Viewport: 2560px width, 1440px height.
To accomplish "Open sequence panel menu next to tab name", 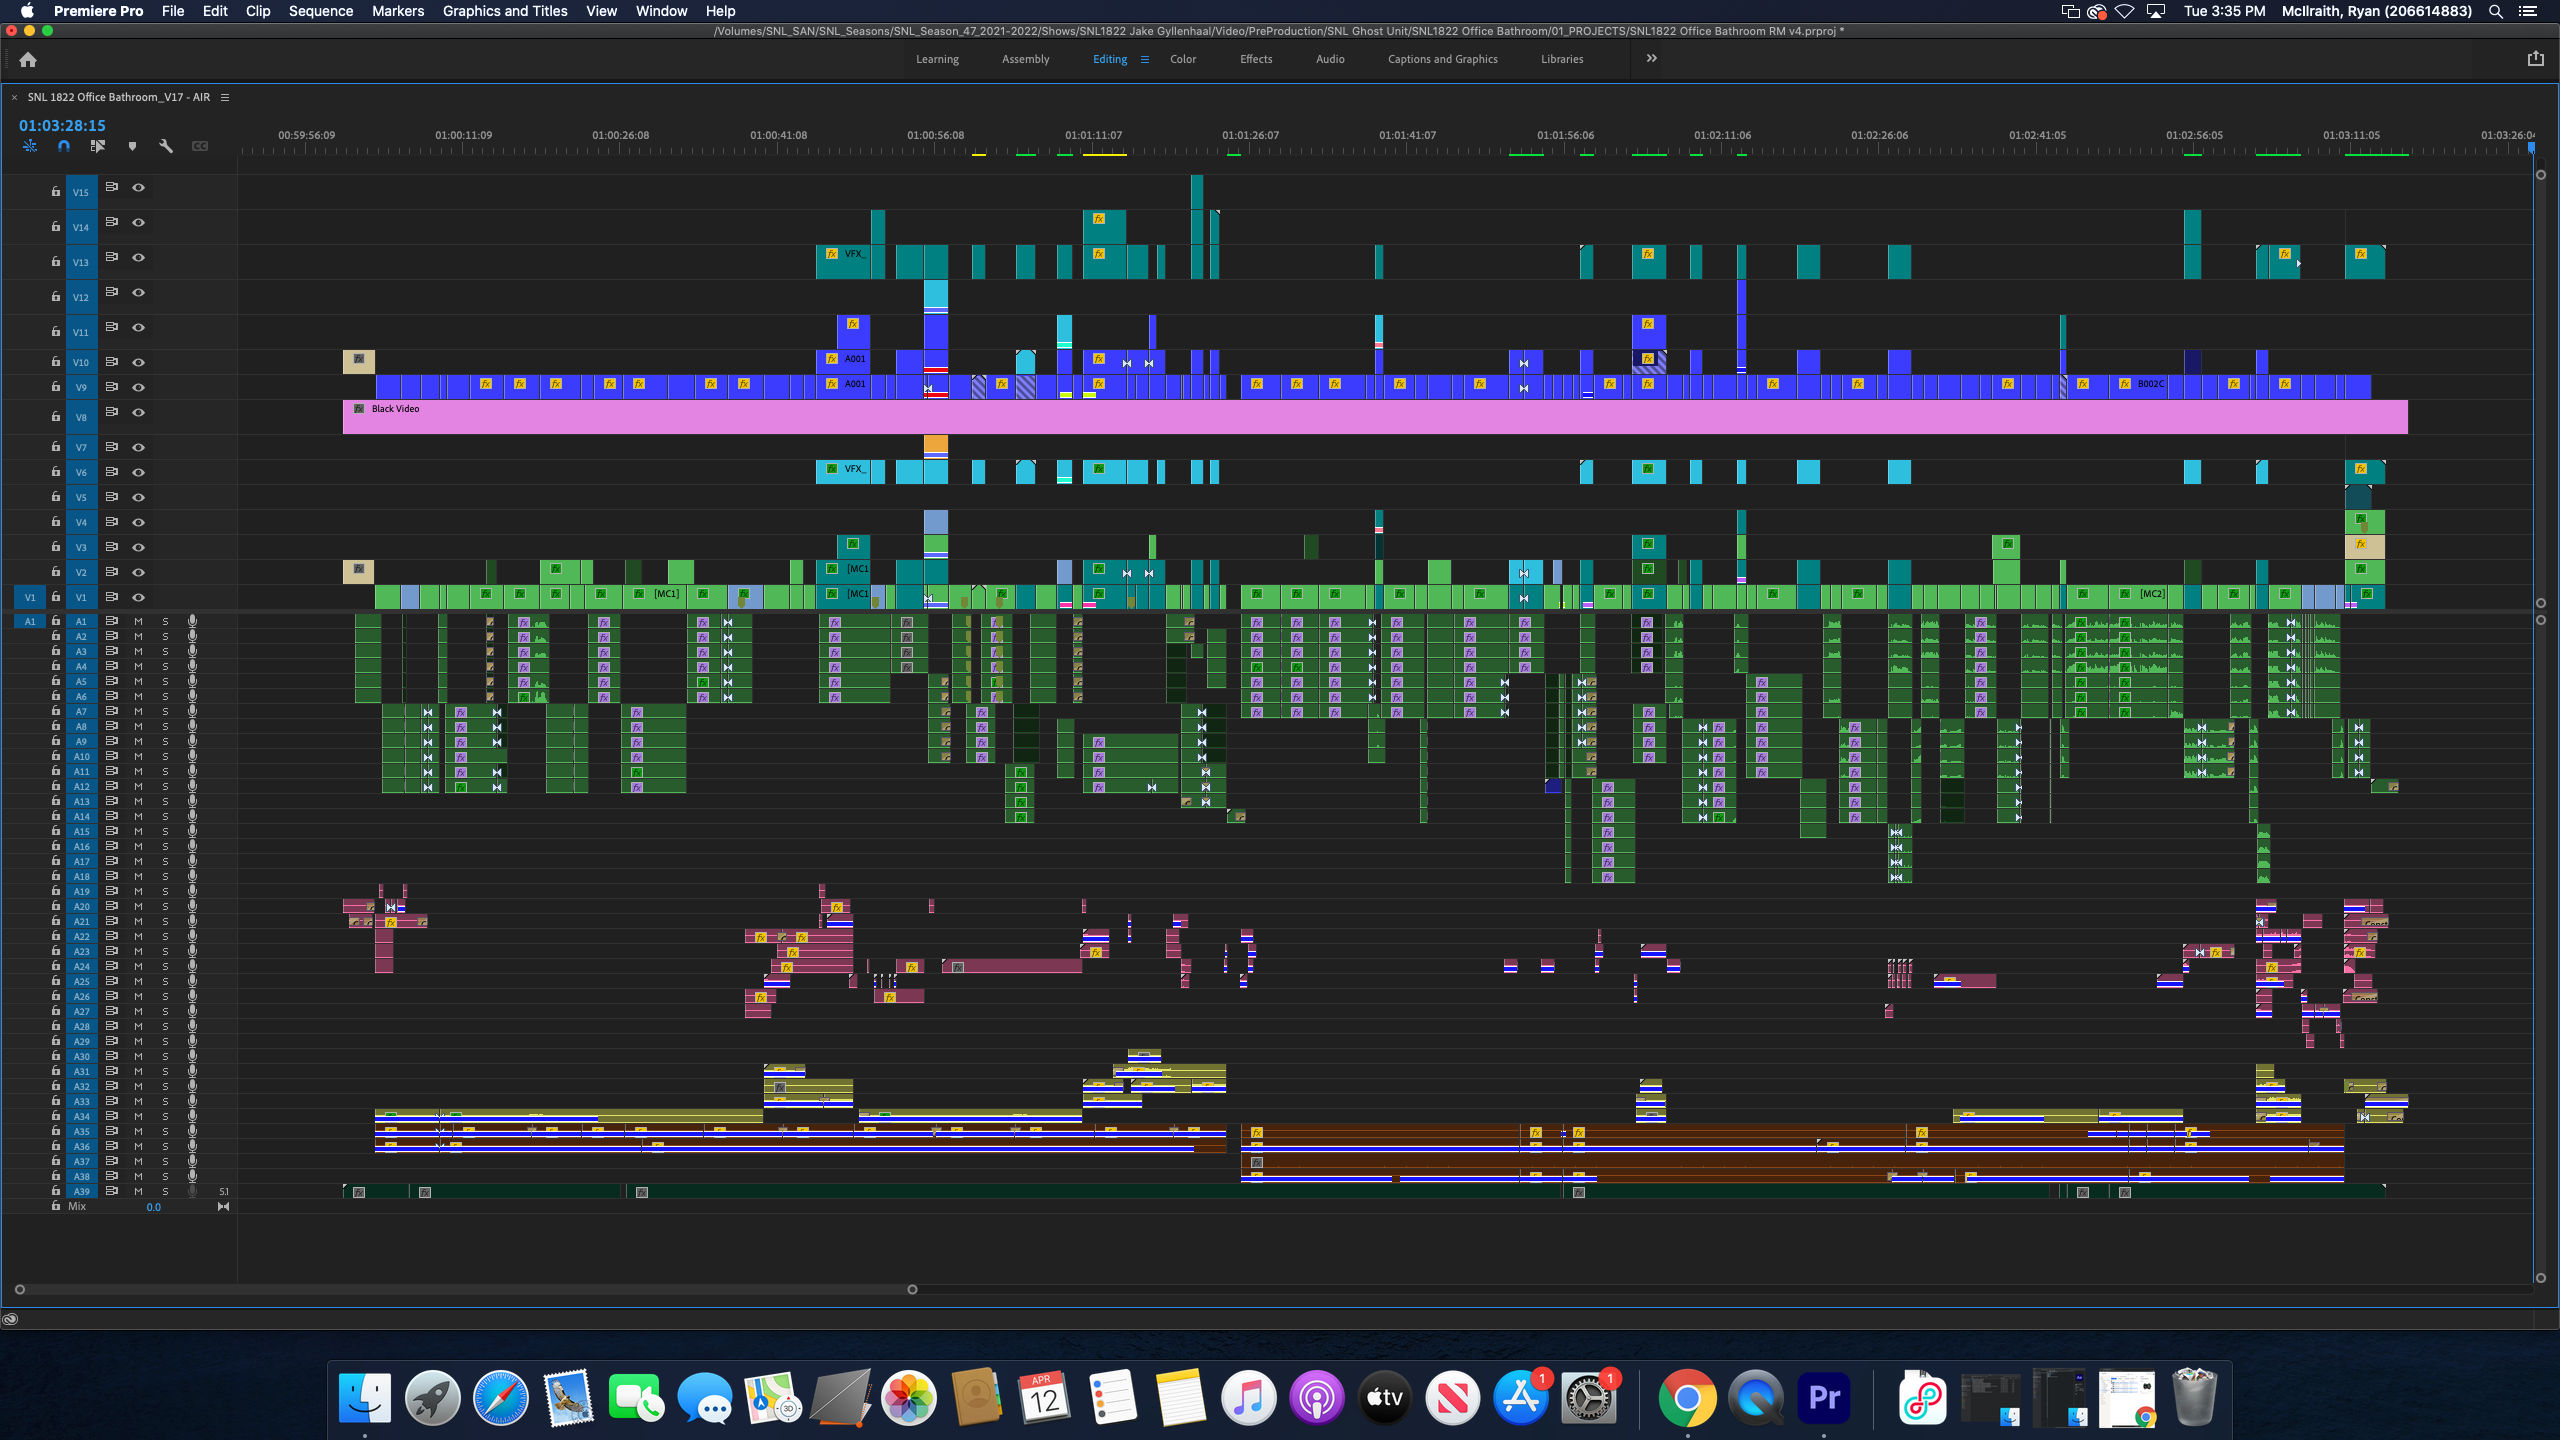I will tap(225, 97).
